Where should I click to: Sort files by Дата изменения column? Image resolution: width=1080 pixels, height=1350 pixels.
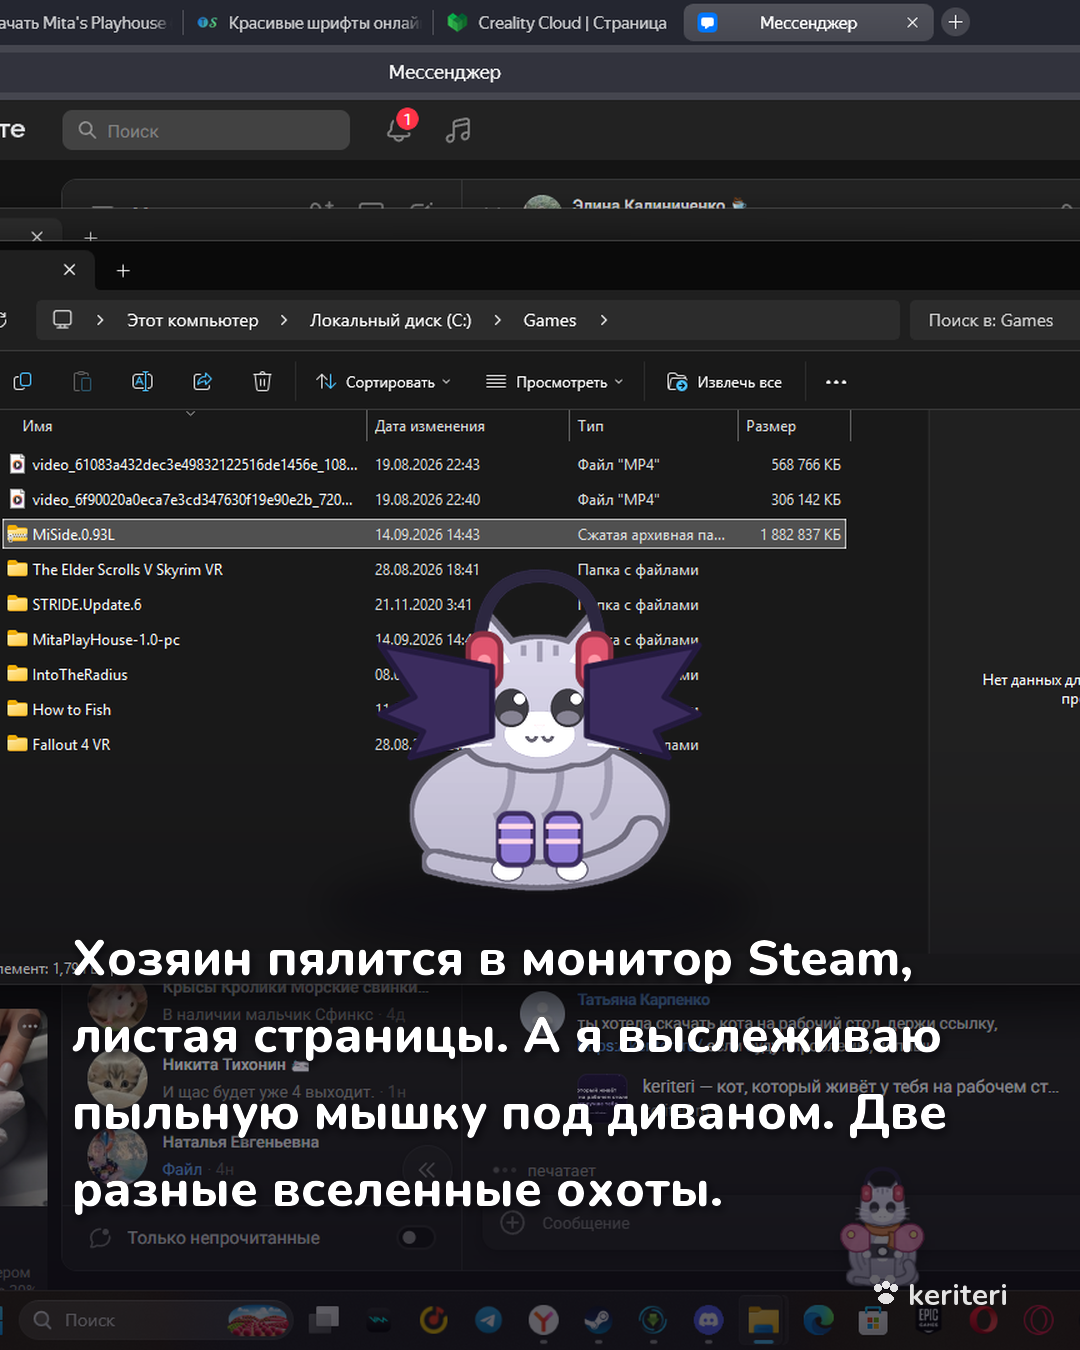tap(430, 426)
